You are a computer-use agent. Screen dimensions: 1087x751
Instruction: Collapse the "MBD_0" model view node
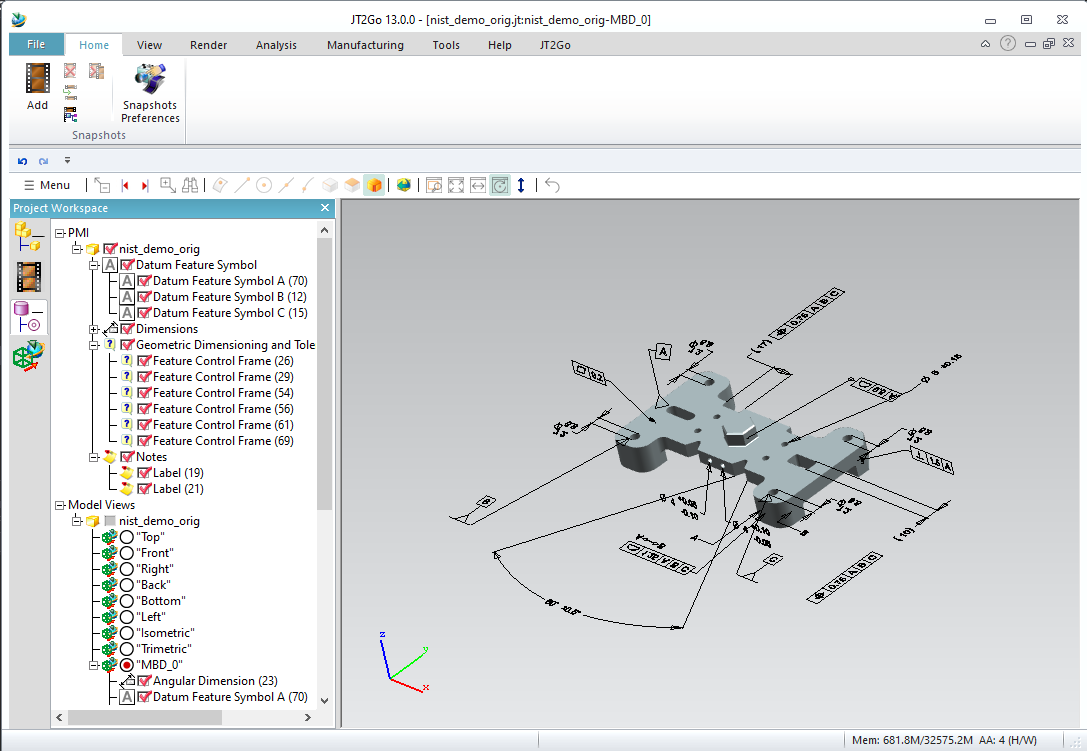pos(94,665)
